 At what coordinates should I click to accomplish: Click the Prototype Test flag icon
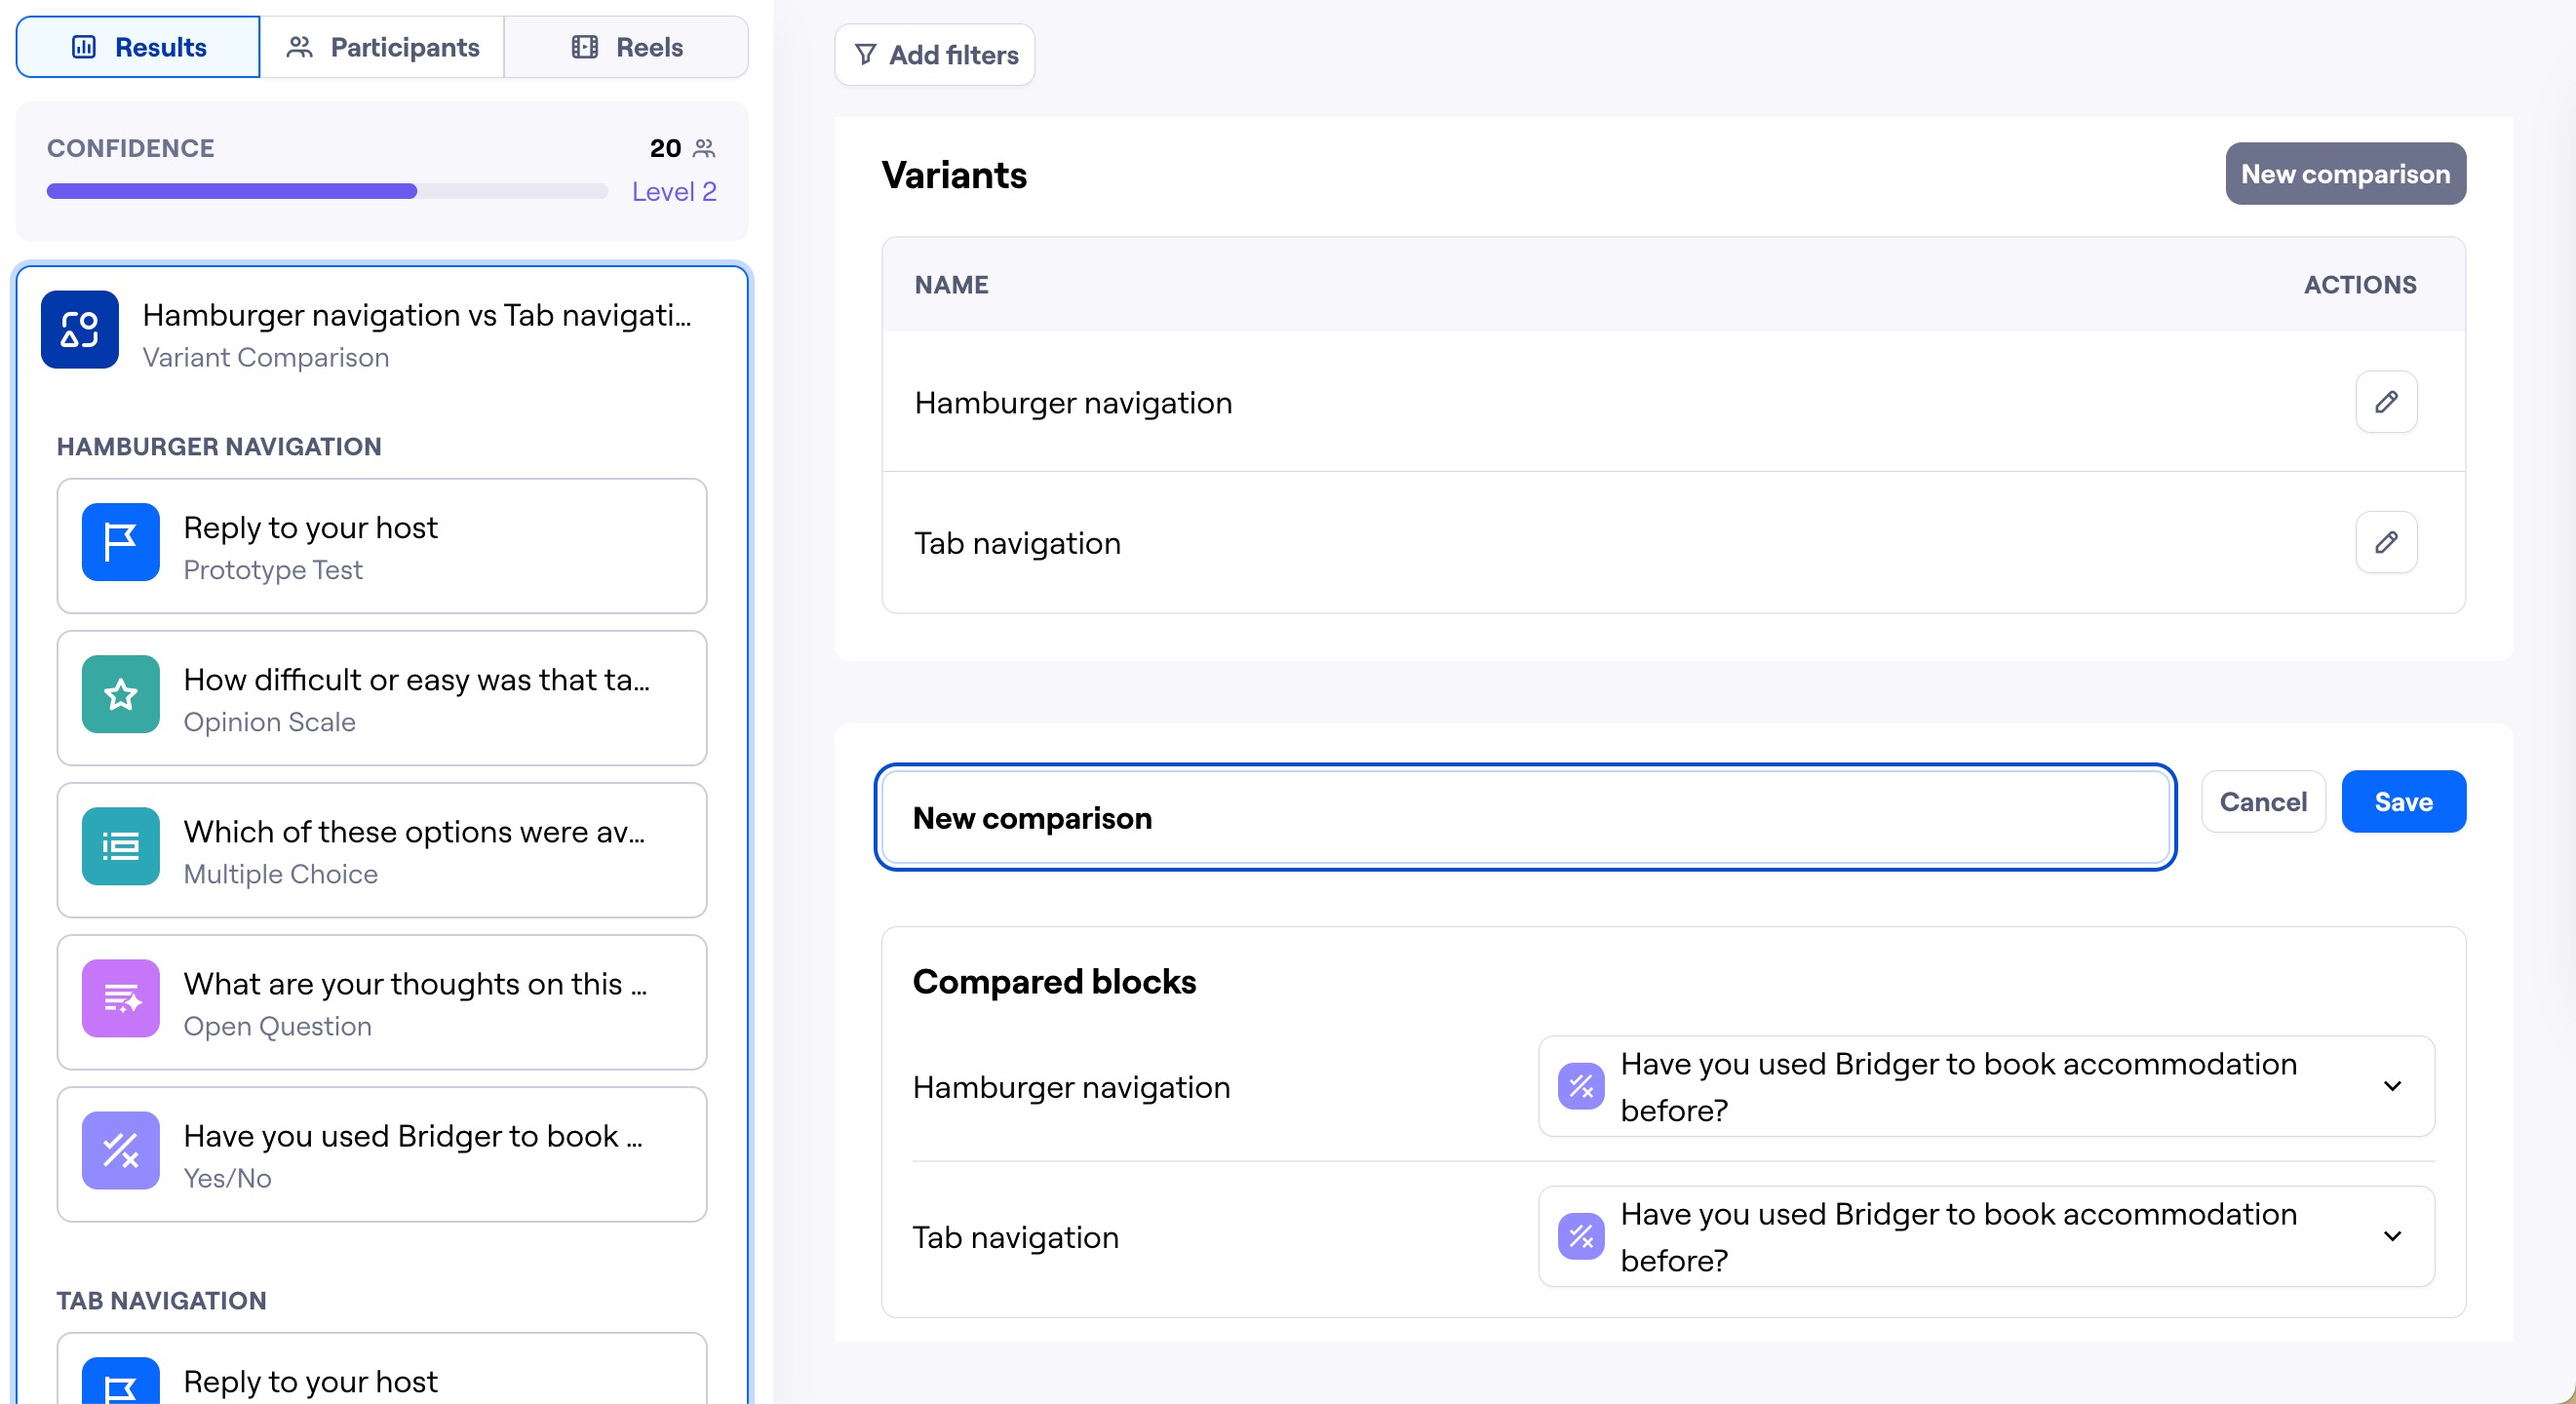[x=120, y=542]
